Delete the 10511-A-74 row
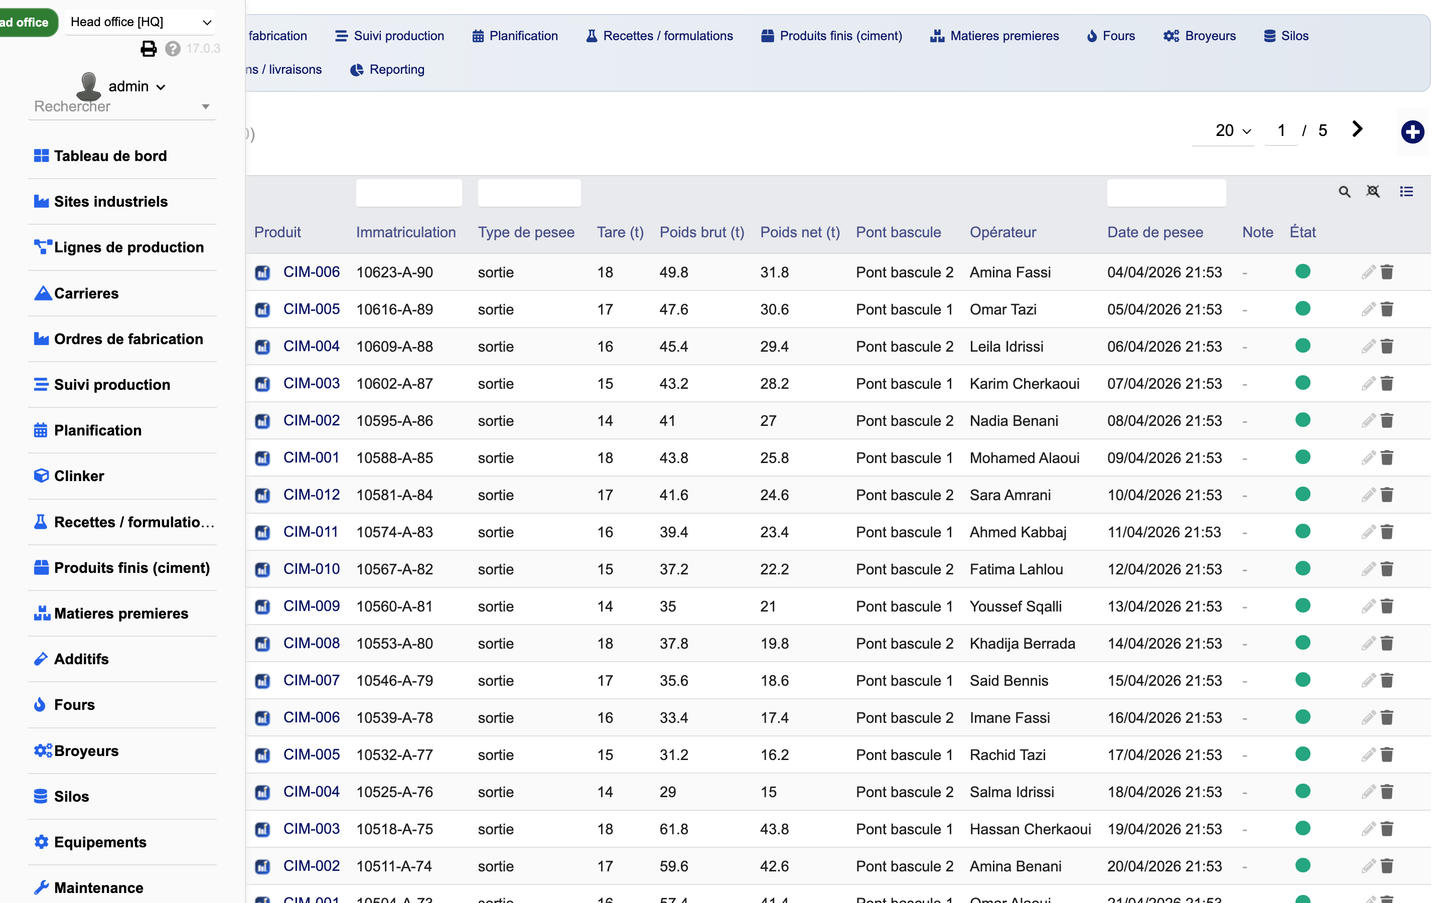Viewport: 1445px width, 903px height. click(x=1387, y=866)
